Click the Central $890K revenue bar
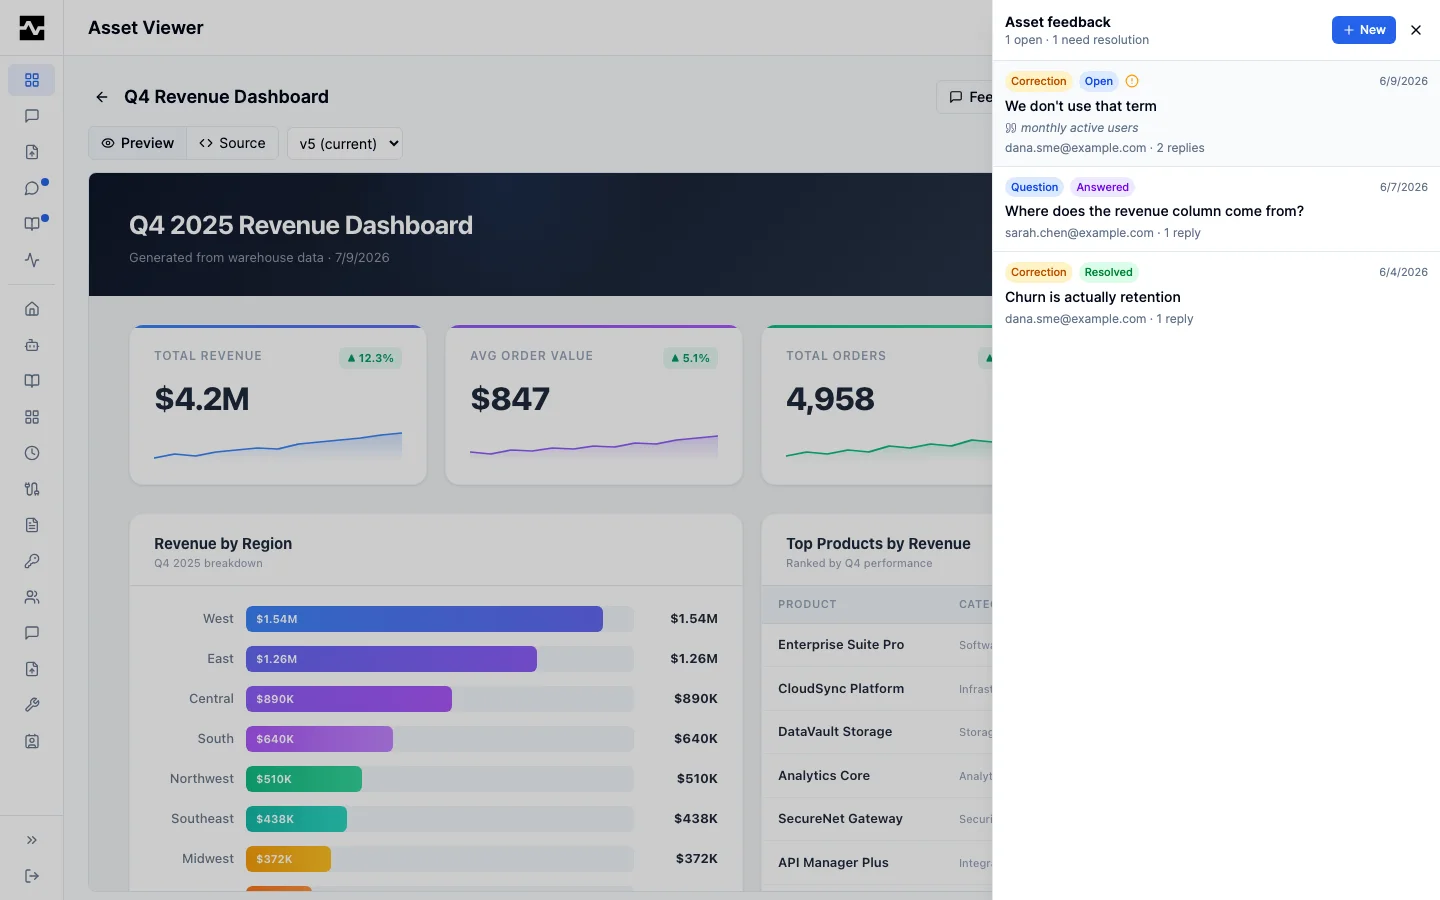Image resolution: width=1440 pixels, height=900 pixels. (x=349, y=699)
